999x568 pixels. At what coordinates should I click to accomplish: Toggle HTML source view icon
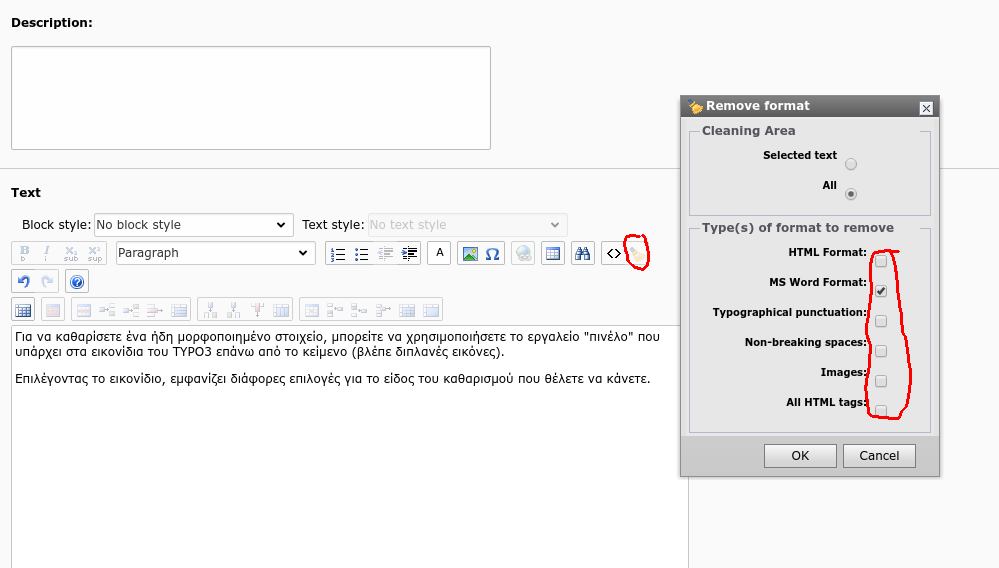[614, 254]
